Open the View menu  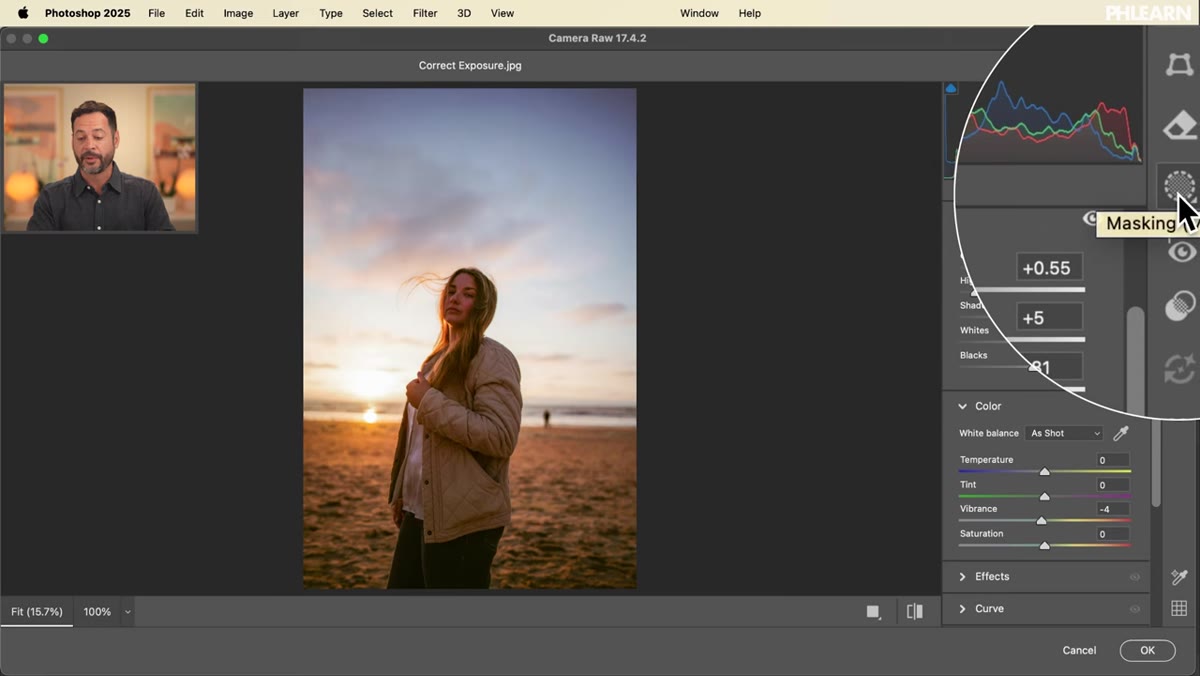502,13
